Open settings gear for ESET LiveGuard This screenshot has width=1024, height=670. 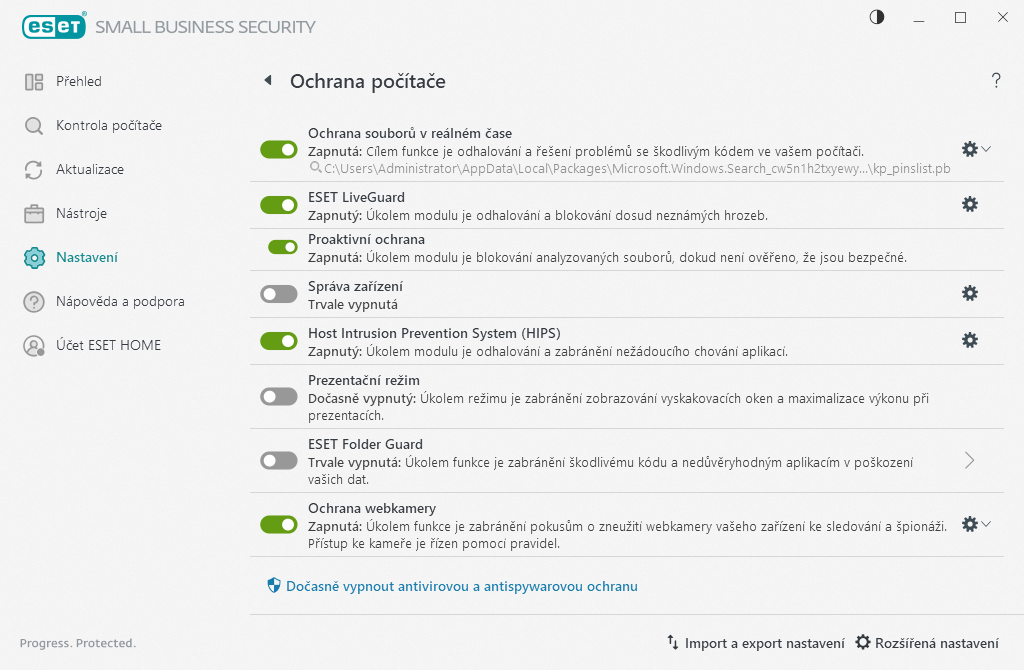pos(969,204)
